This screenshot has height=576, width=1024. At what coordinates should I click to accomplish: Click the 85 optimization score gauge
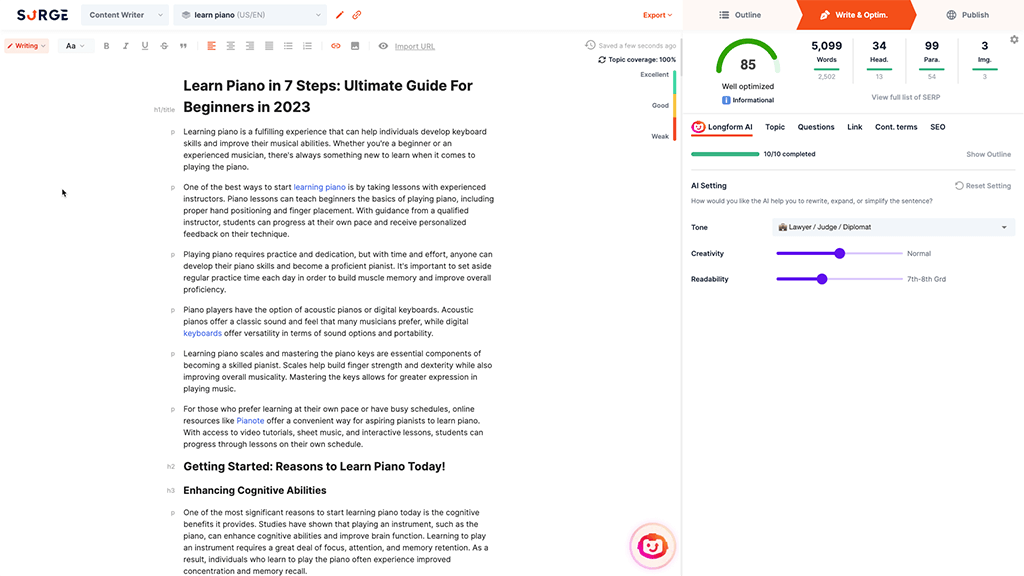click(748, 57)
